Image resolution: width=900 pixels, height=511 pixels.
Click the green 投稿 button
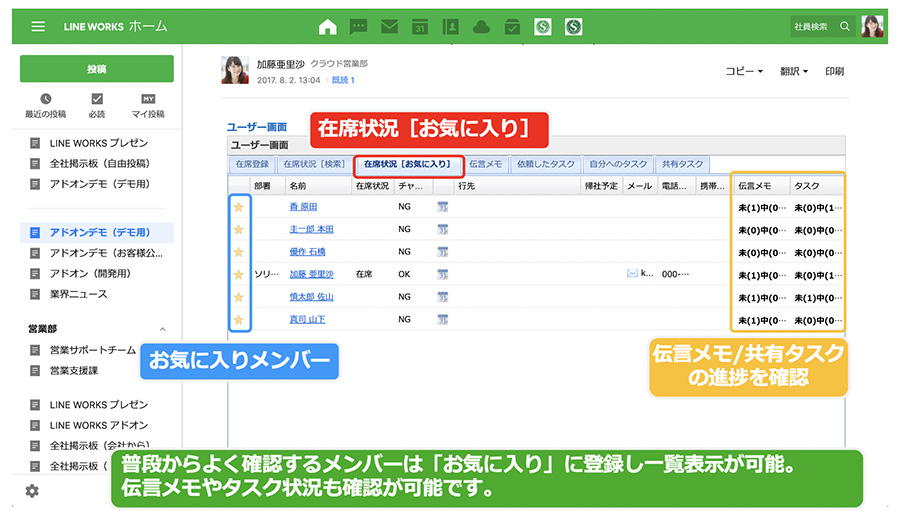click(97, 69)
